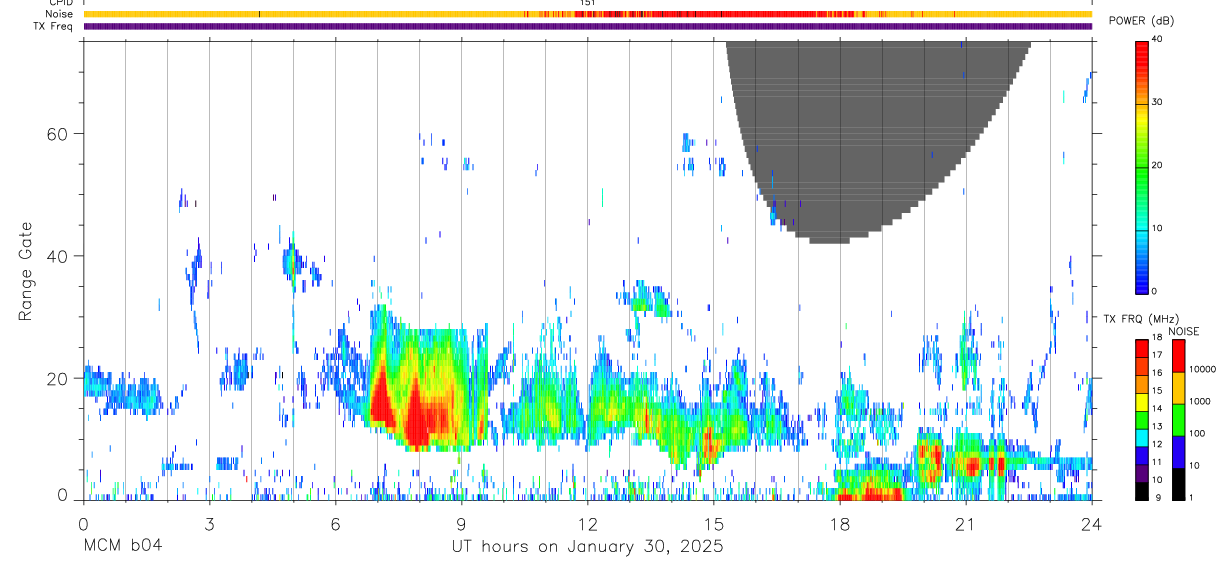Click the 'Noise' row label at top
This screenshot has height=567, width=1228.
click(x=60, y=14)
